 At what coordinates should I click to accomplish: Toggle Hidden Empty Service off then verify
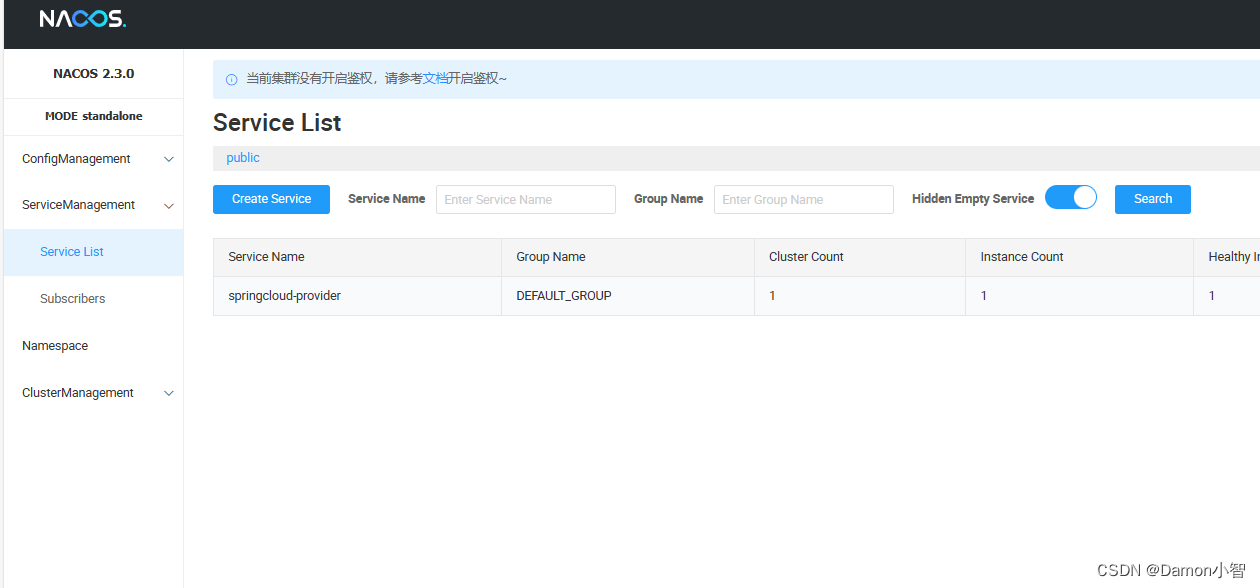pos(1071,197)
